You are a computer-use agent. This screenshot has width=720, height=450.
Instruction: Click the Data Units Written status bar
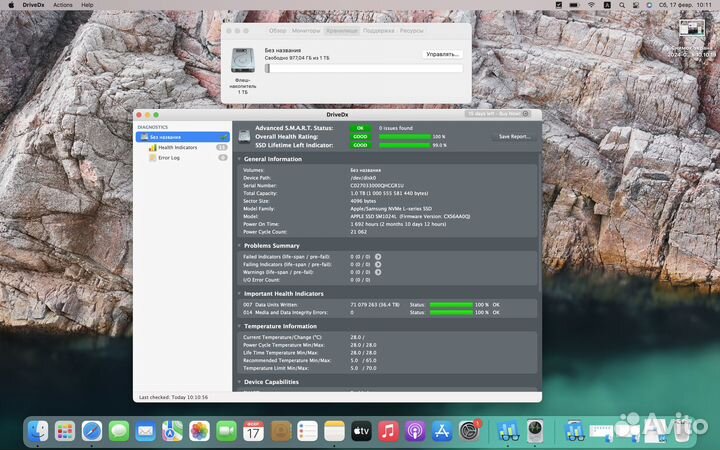(451, 304)
